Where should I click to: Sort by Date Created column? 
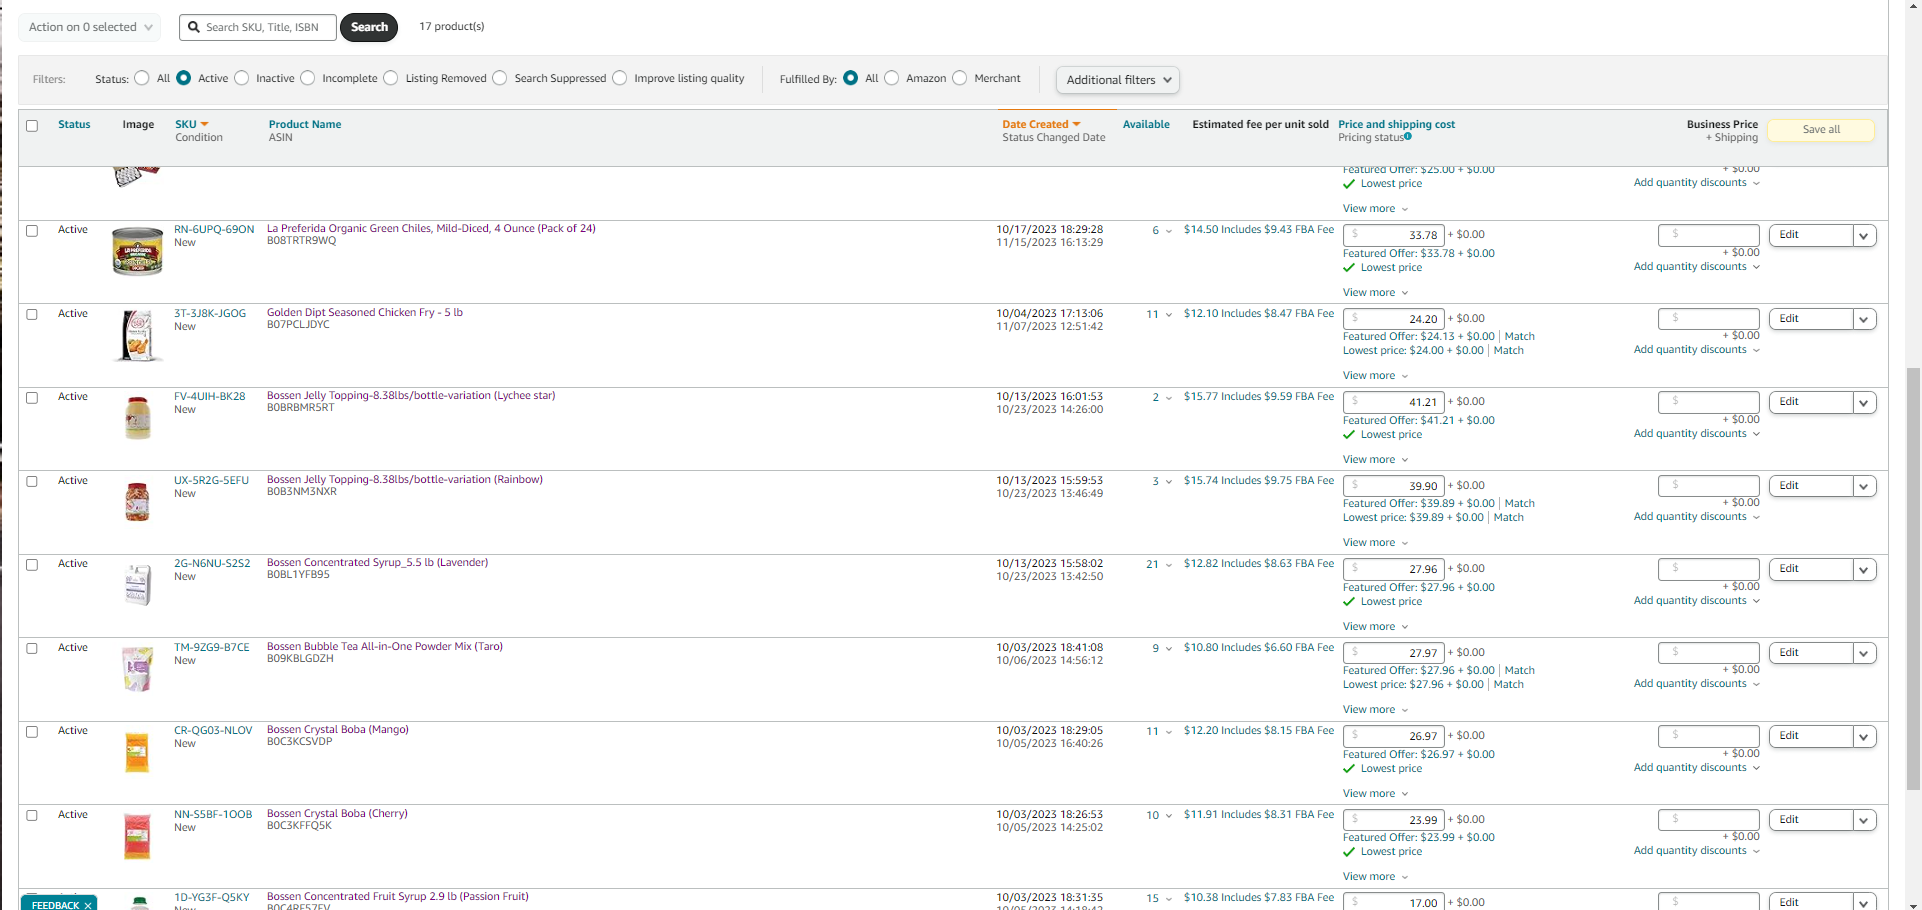pos(1041,125)
